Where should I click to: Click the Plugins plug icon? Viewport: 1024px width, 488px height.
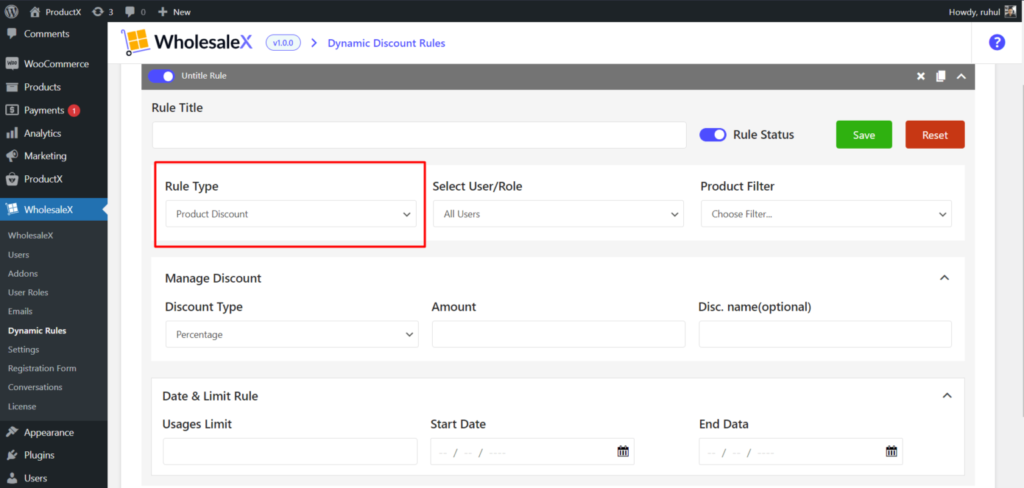(x=12, y=455)
